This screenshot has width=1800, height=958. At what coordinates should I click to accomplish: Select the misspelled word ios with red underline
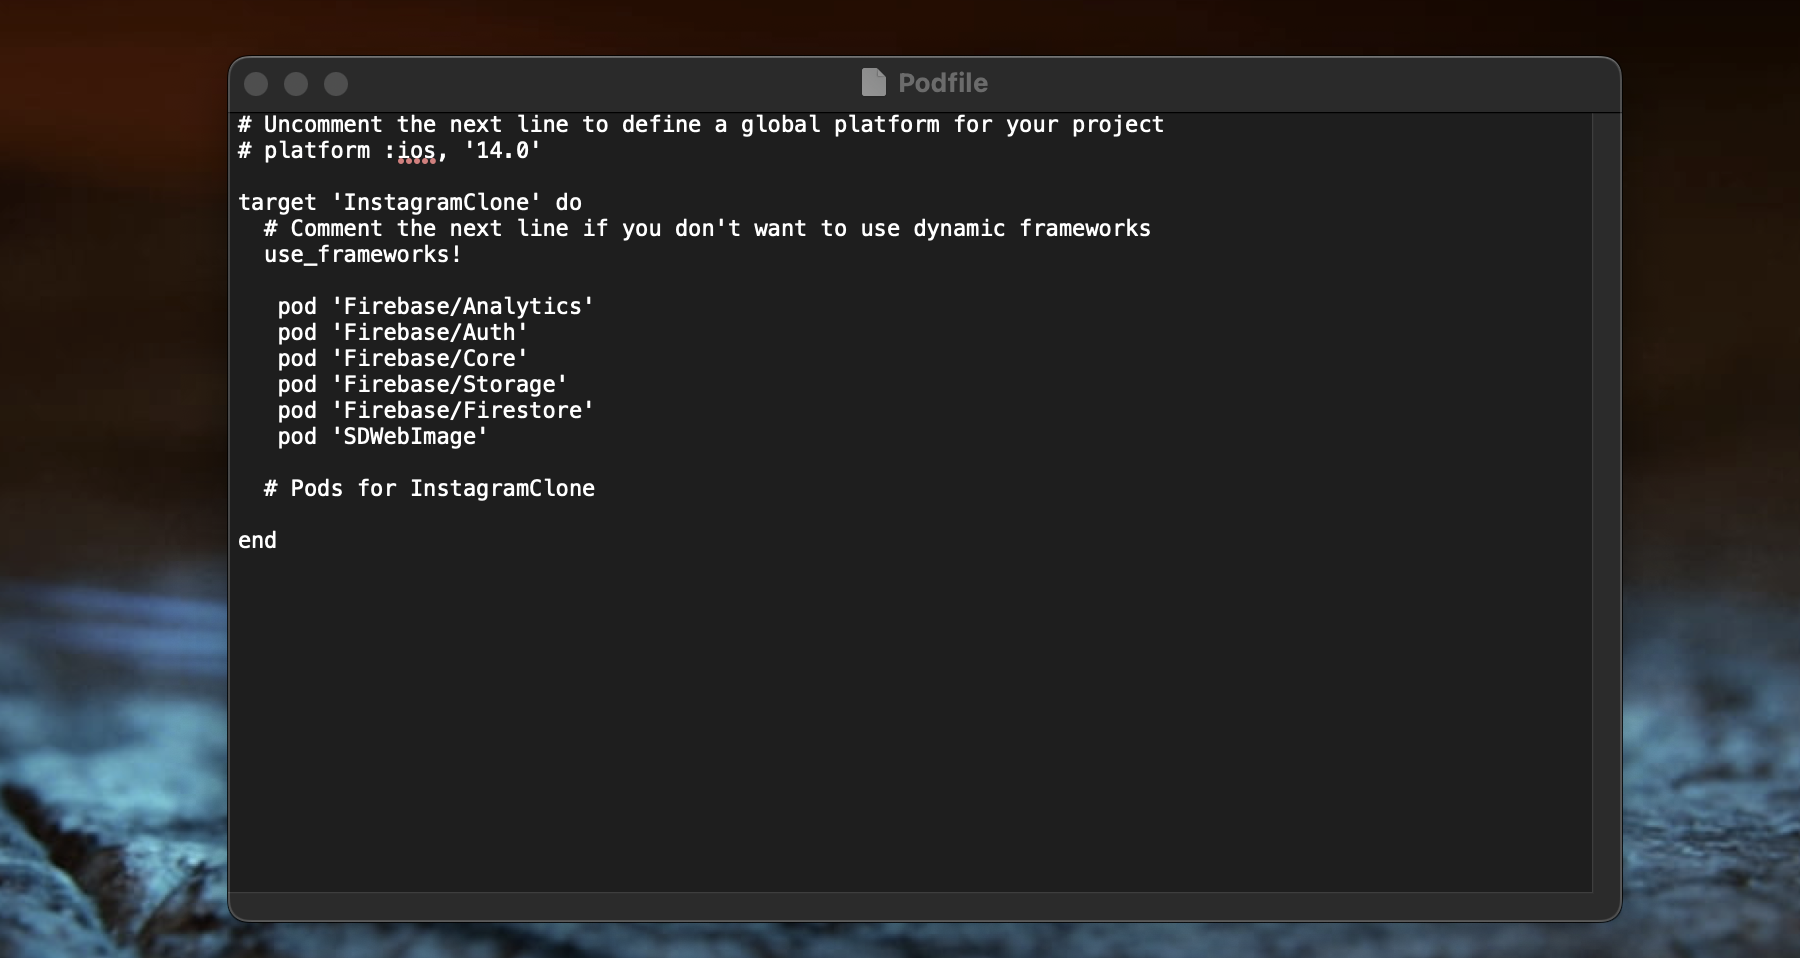[419, 150]
